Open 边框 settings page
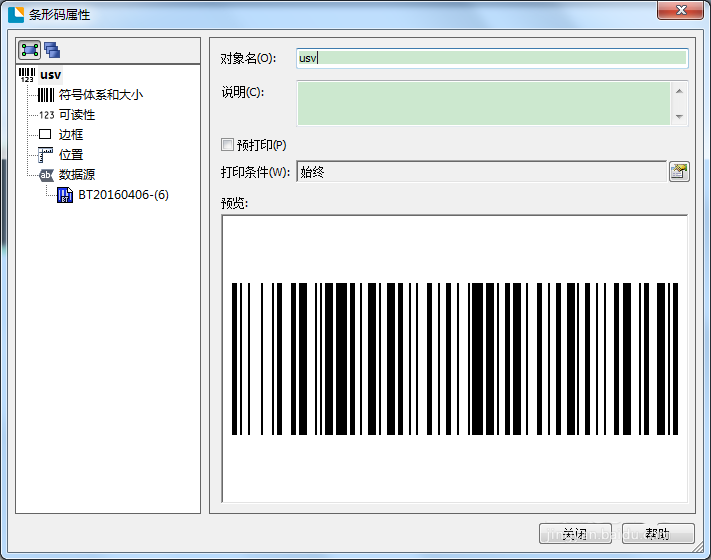This screenshot has height=560, width=711. (x=71, y=135)
